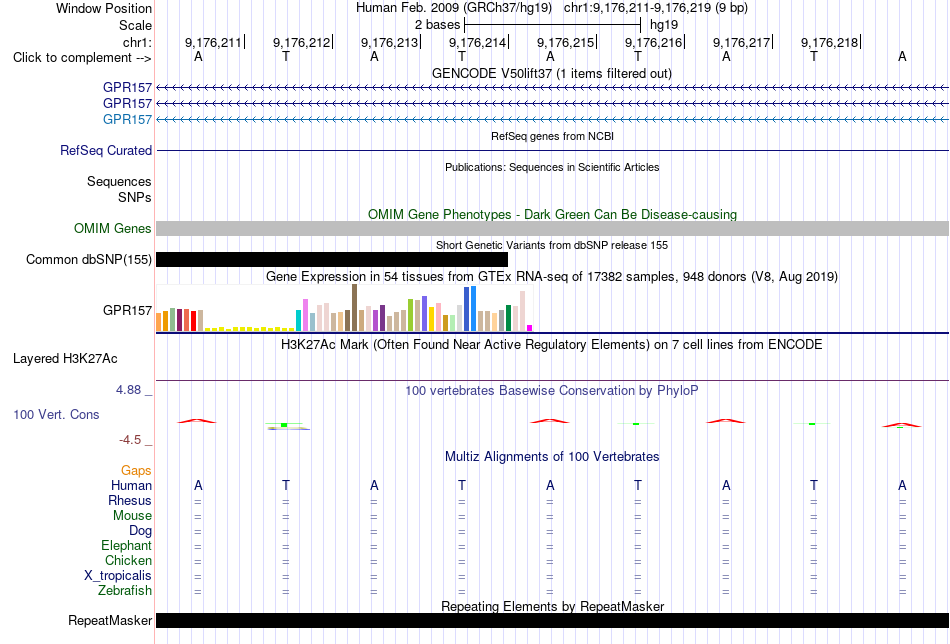Click the 'X_tropicalis' alignment row label
The height and width of the screenshot is (644, 950).
[118, 576]
